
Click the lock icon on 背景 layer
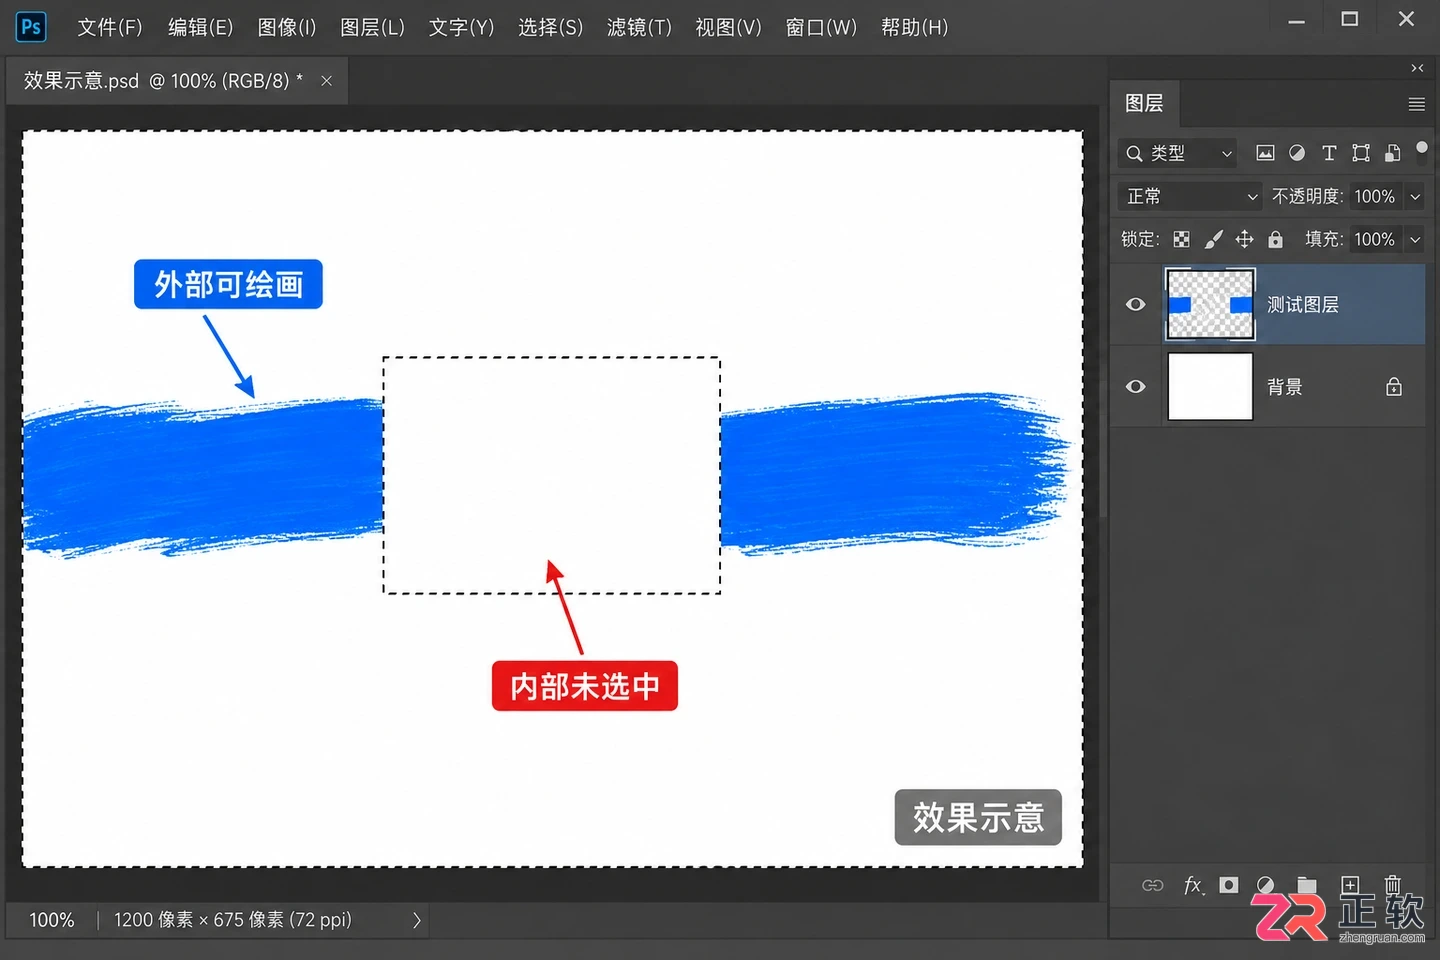click(x=1394, y=387)
